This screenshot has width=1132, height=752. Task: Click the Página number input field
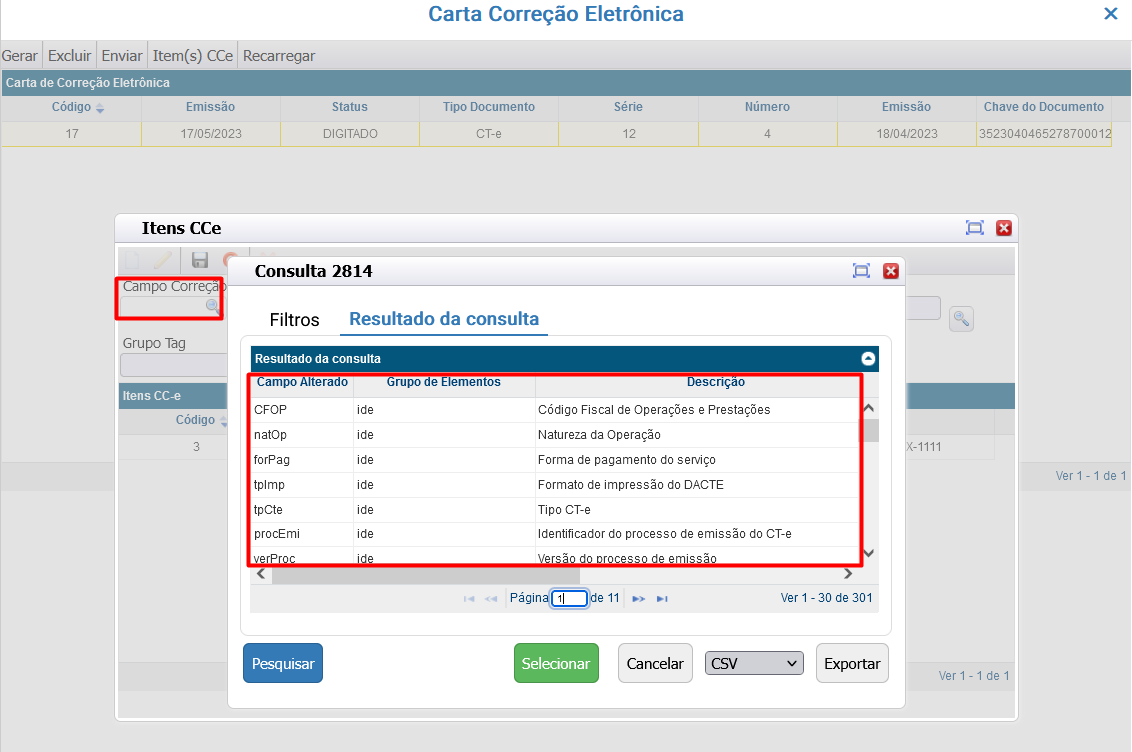(568, 599)
